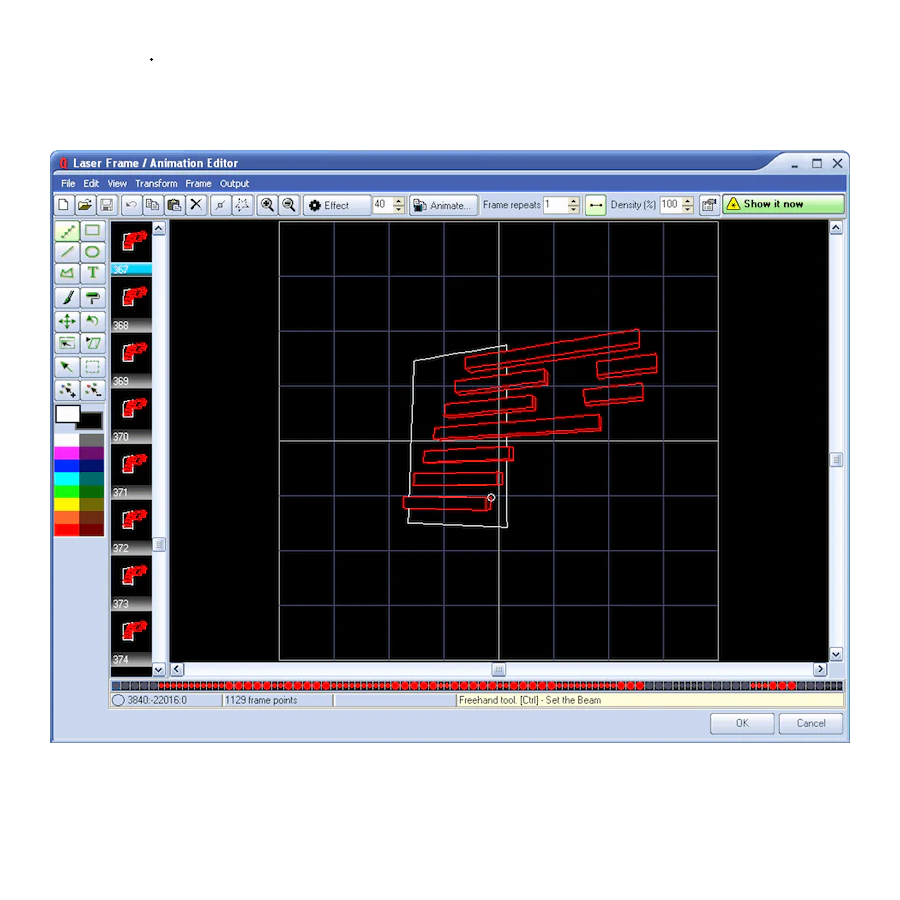Click the Save floppy disk icon
Screen dimensions: 900x900
[106, 205]
